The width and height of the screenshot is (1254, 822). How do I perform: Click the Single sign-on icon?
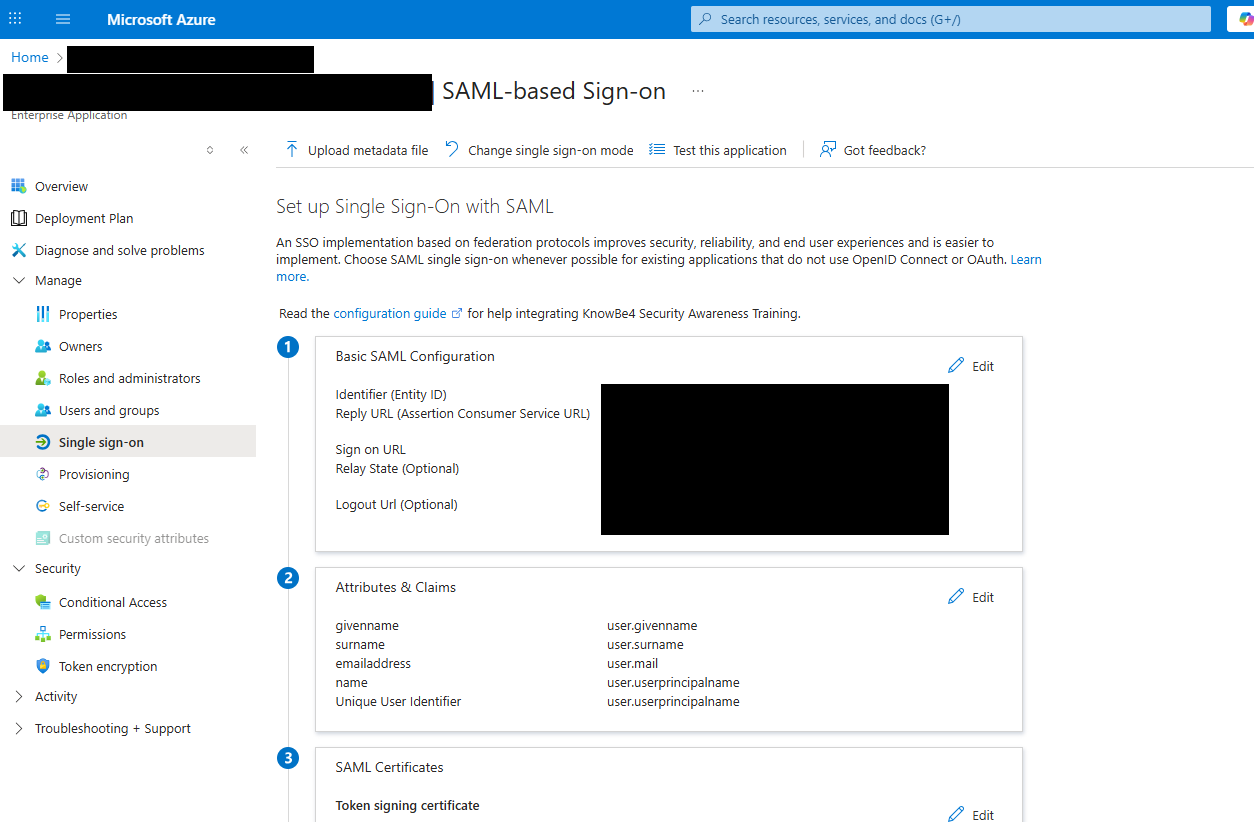42,442
